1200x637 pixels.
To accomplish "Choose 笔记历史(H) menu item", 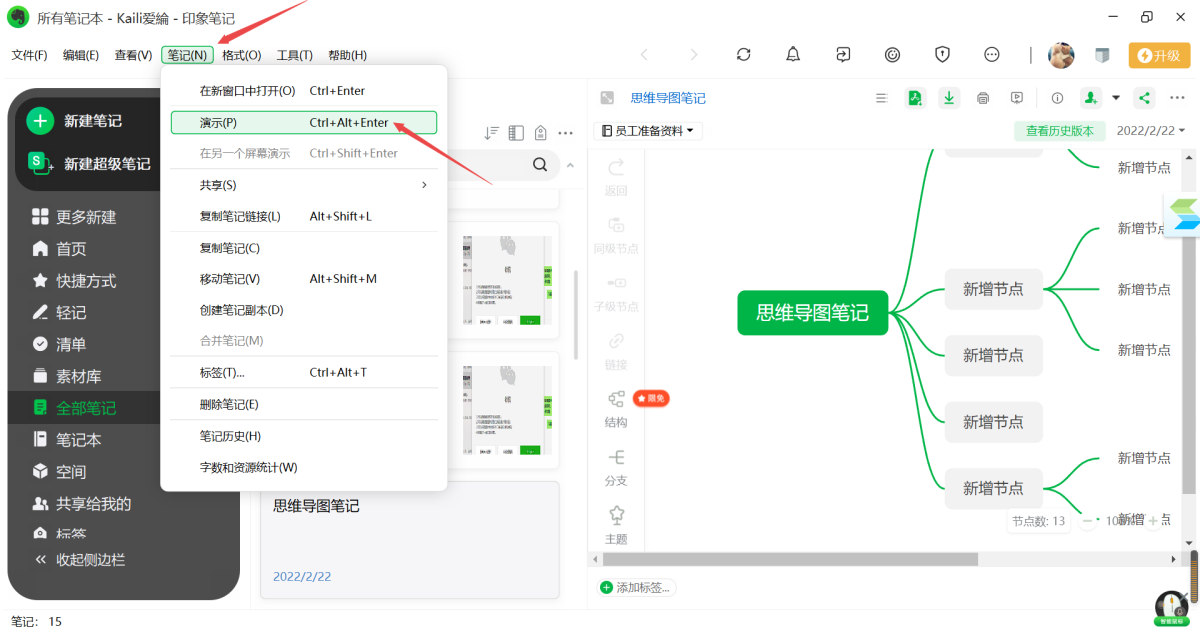I will [304, 436].
